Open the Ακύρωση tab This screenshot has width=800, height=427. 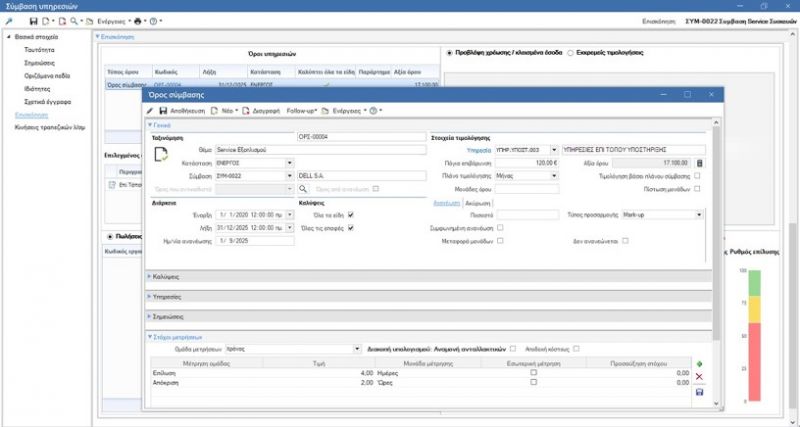click(x=478, y=203)
